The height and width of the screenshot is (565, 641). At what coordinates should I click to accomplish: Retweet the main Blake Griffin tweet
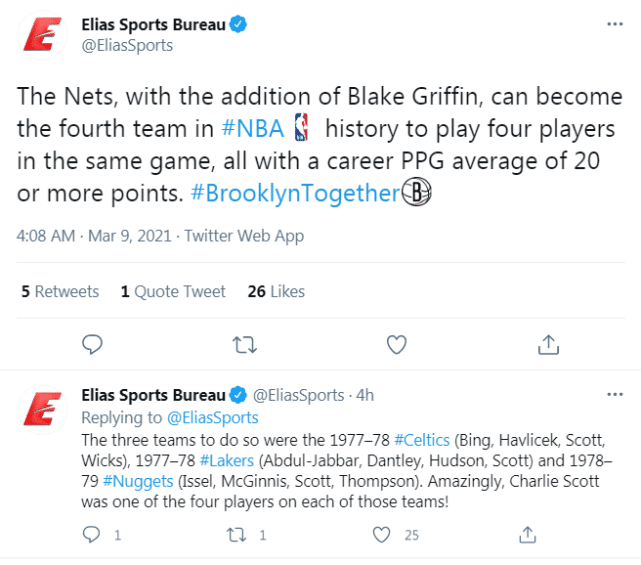[244, 345]
